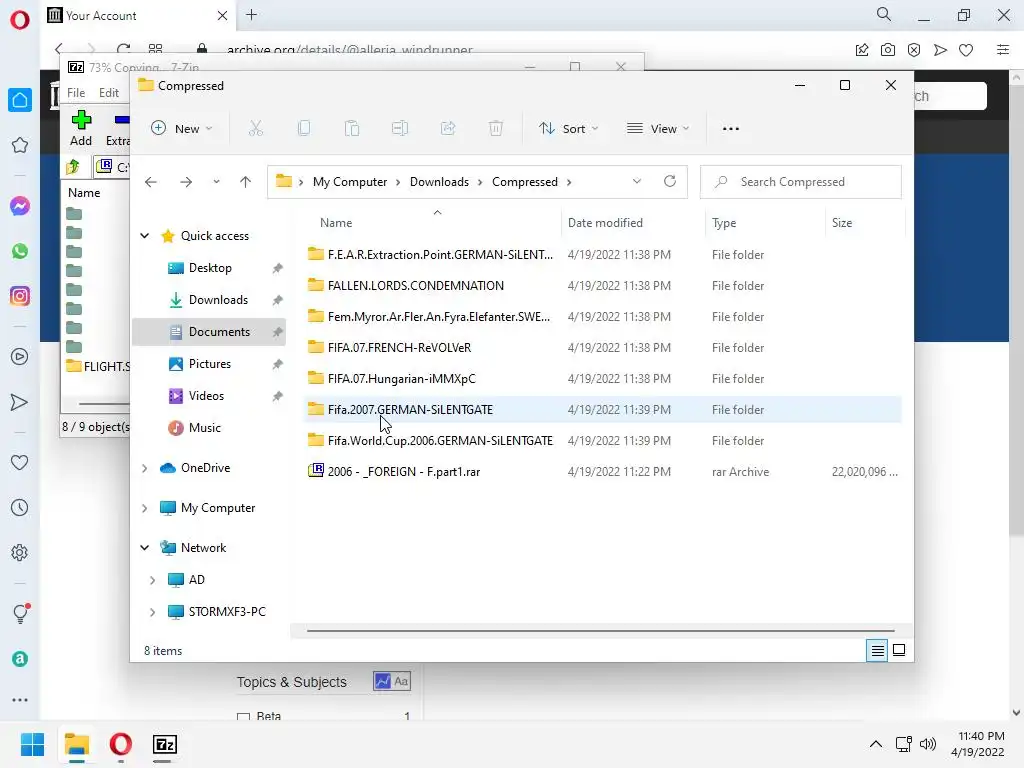Image resolution: width=1024 pixels, height=768 pixels.
Task: Click the Date modified column header
Action: [633, 223]
